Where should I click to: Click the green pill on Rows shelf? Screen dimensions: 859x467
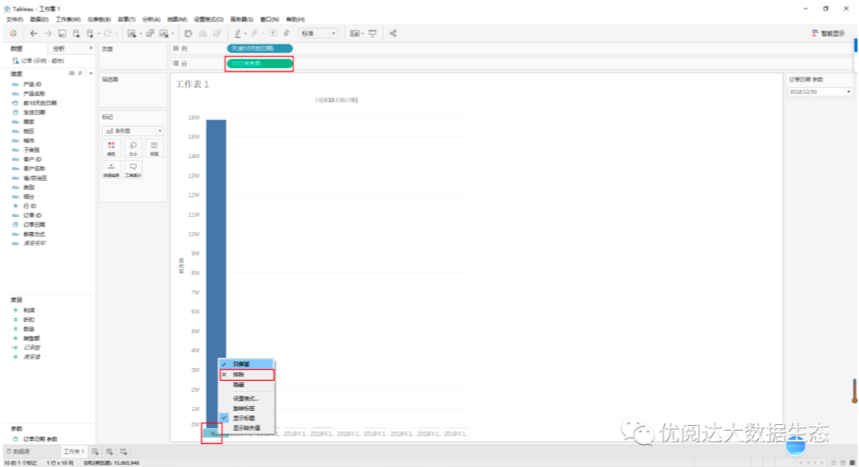point(259,64)
